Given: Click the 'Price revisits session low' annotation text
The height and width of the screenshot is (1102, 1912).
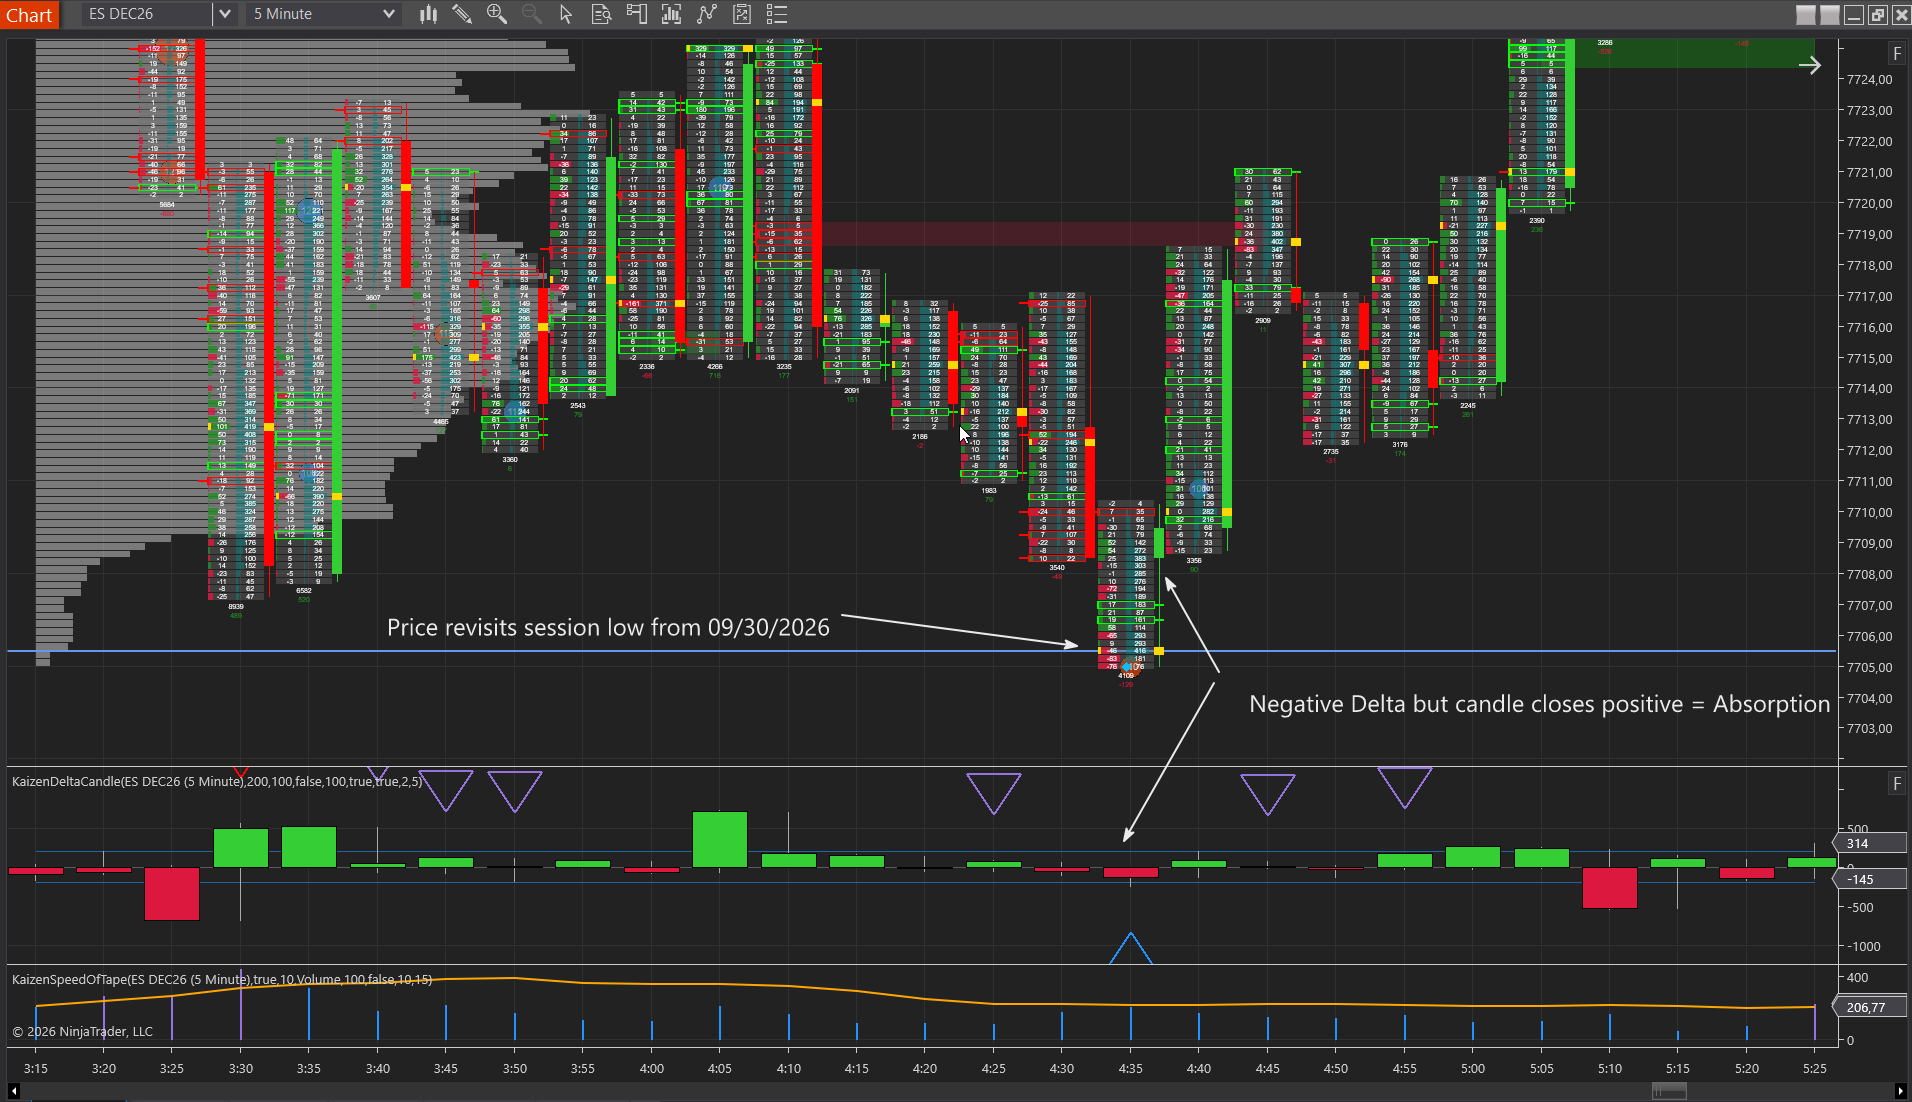Looking at the screenshot, I should coord(608,627).
